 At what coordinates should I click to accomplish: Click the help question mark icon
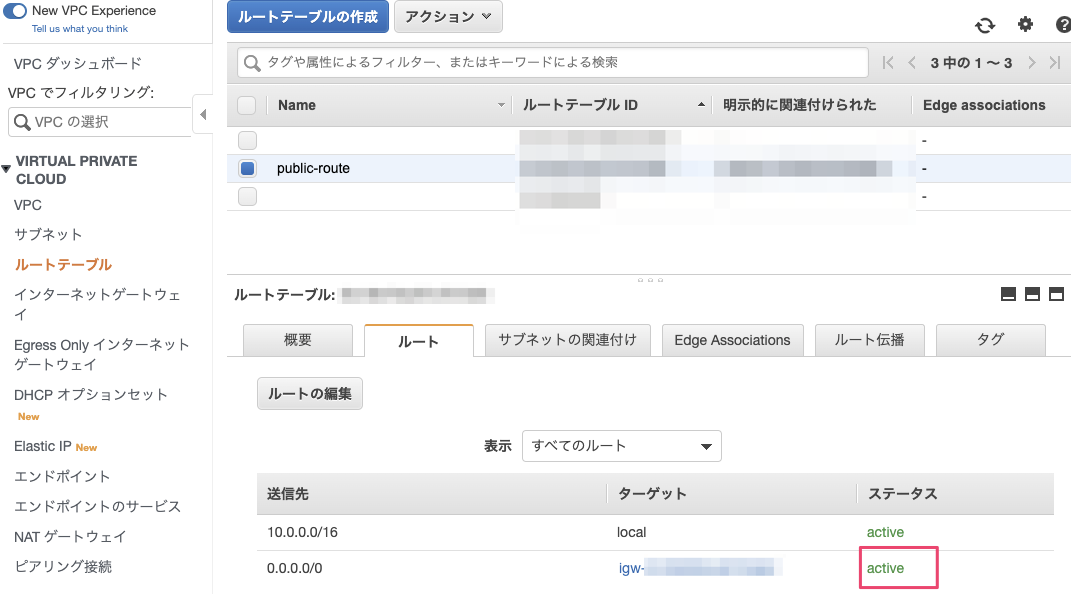point(1062,25)
